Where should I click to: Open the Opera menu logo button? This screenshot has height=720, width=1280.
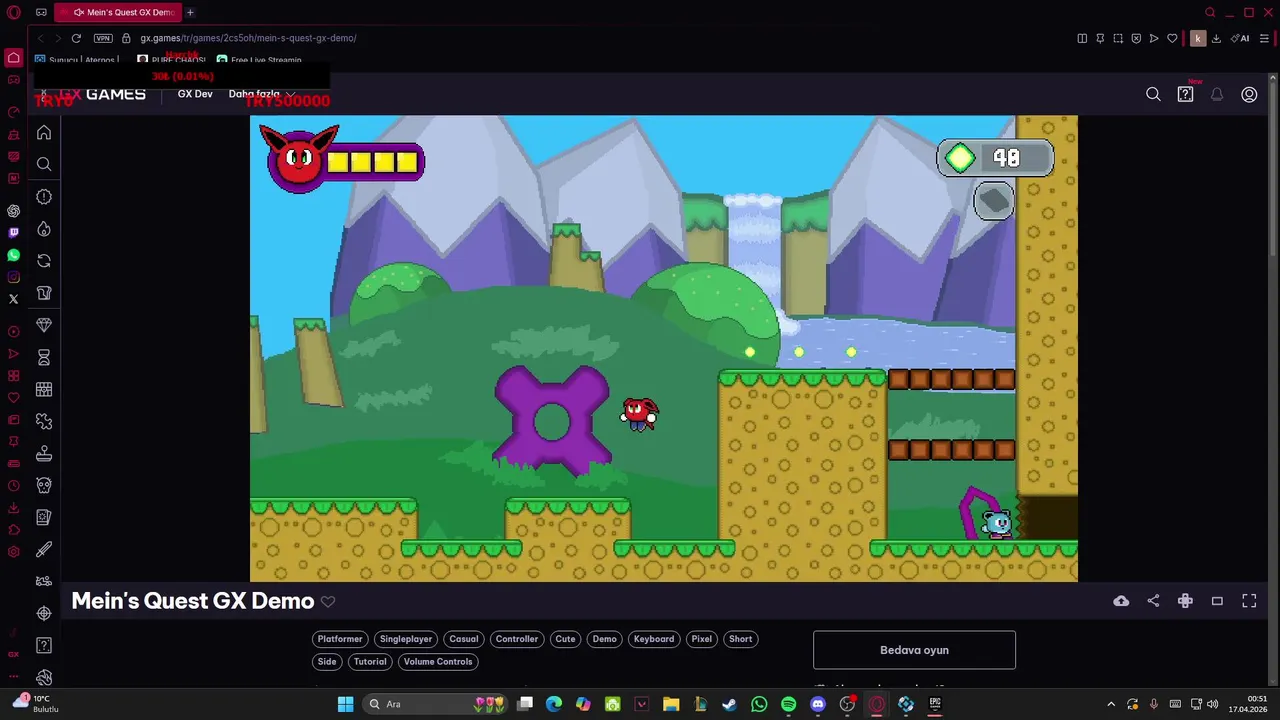click(14, 12)
